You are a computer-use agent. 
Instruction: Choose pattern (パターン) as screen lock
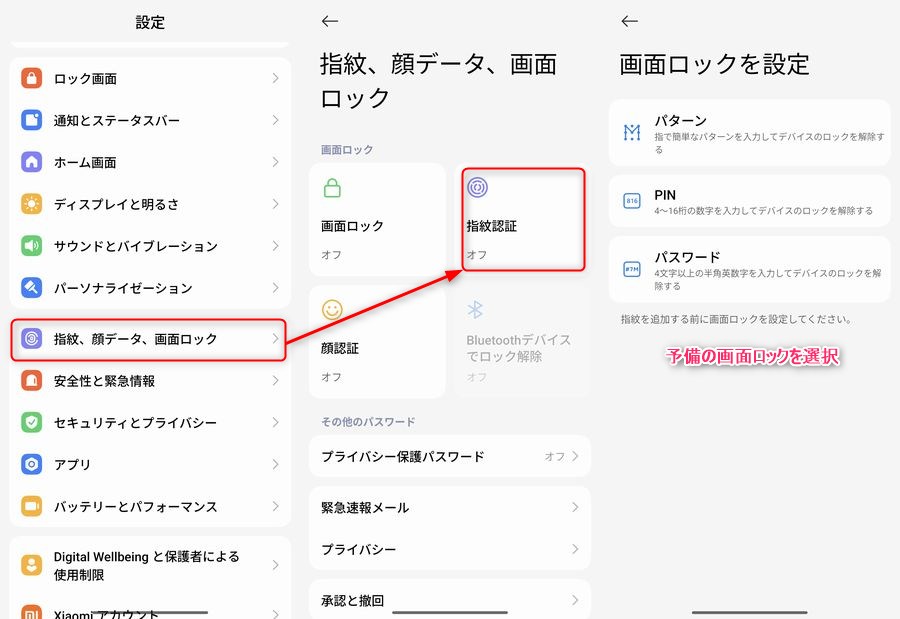[749, 132]
